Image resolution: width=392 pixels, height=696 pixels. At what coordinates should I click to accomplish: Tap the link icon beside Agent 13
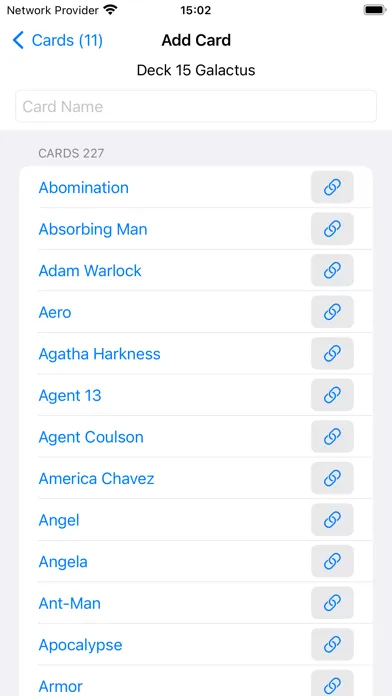click(332, 395)
